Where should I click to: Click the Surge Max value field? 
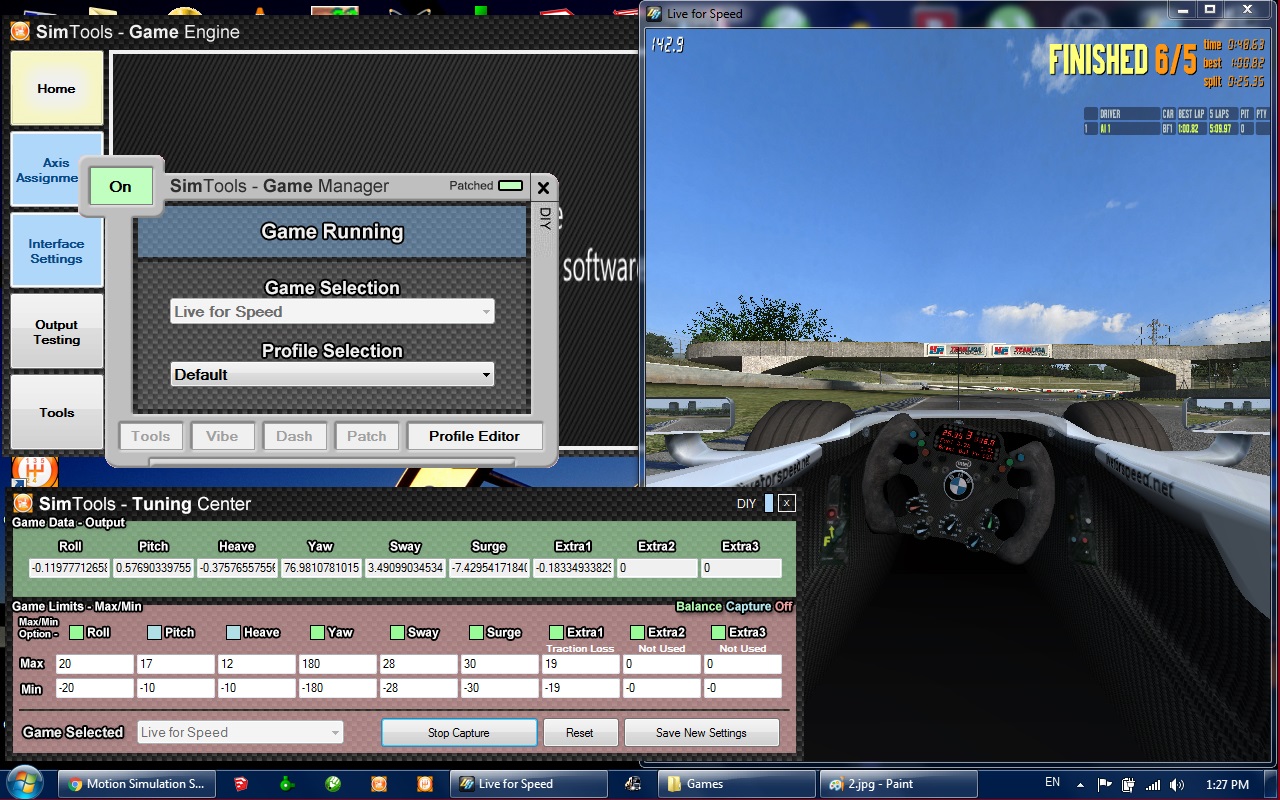[x=499, y=664]
